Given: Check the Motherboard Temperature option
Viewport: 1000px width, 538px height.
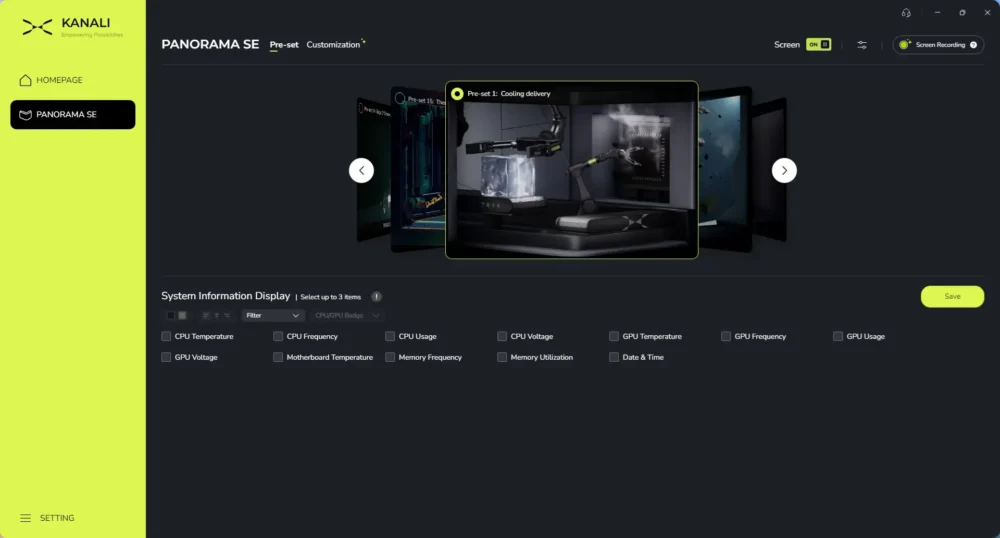Looking at the screenshot, I should (x=278, y=358).
